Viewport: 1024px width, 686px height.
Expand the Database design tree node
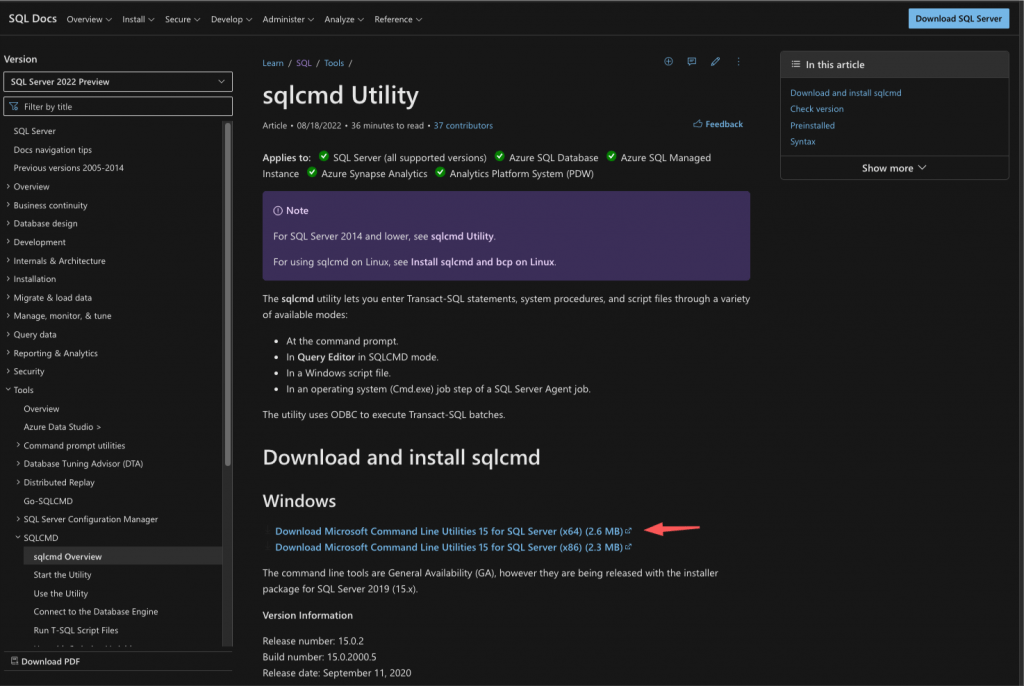[8, 223]
